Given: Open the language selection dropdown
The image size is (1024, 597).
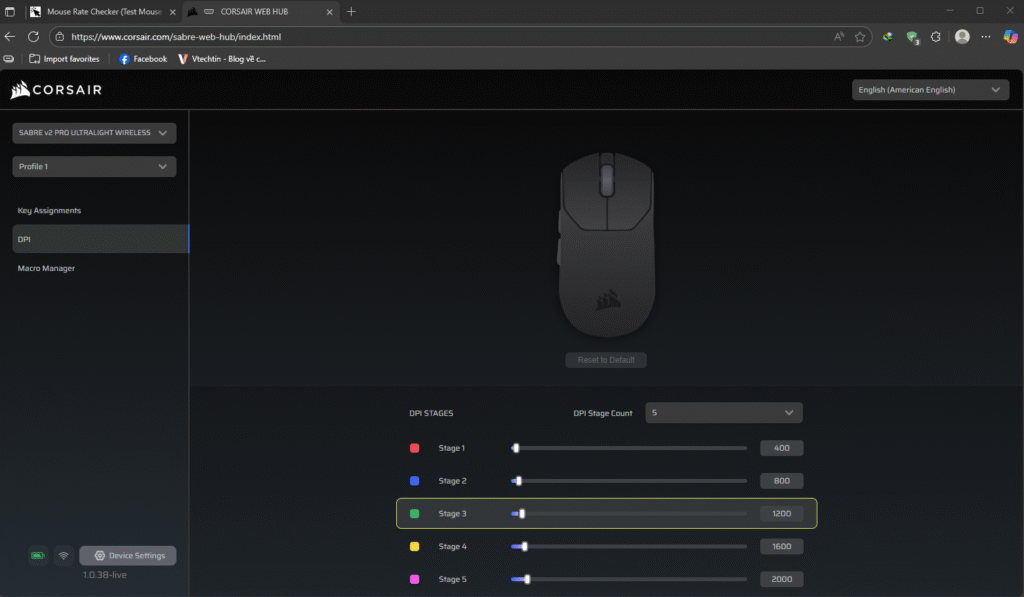Looking at the screenshot, I should pos(929,90).
